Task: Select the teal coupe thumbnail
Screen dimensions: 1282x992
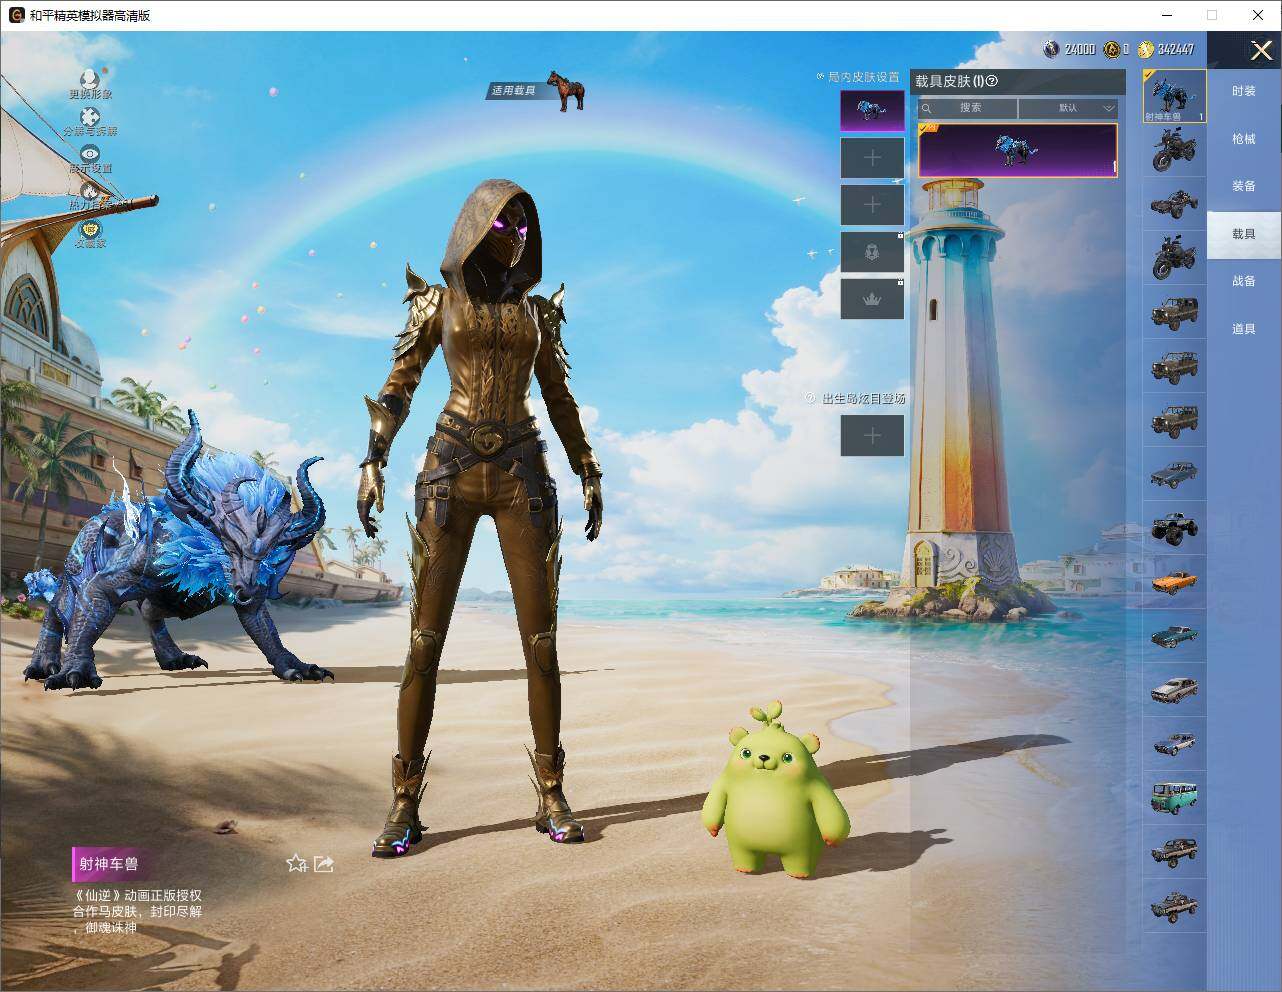Action: point(1174,636)
